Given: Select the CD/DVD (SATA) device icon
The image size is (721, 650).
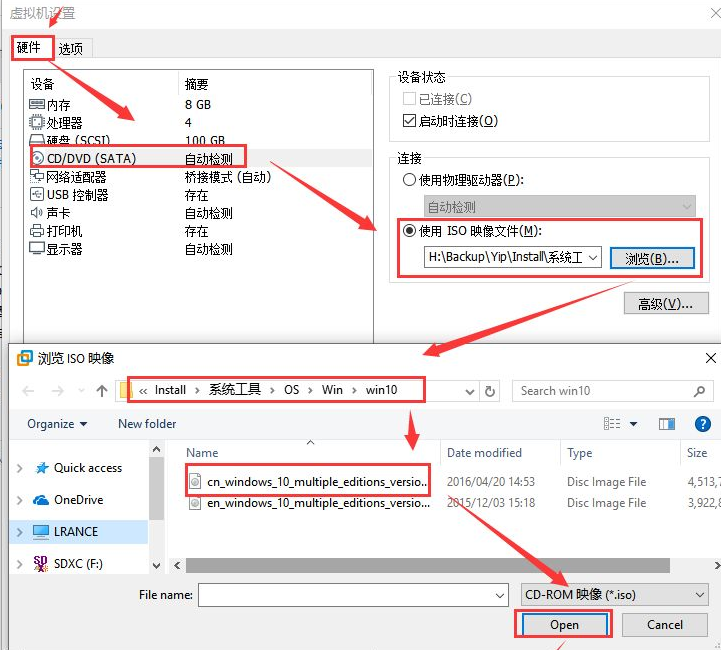Looking at the screenshot, I should click(38, 158).
